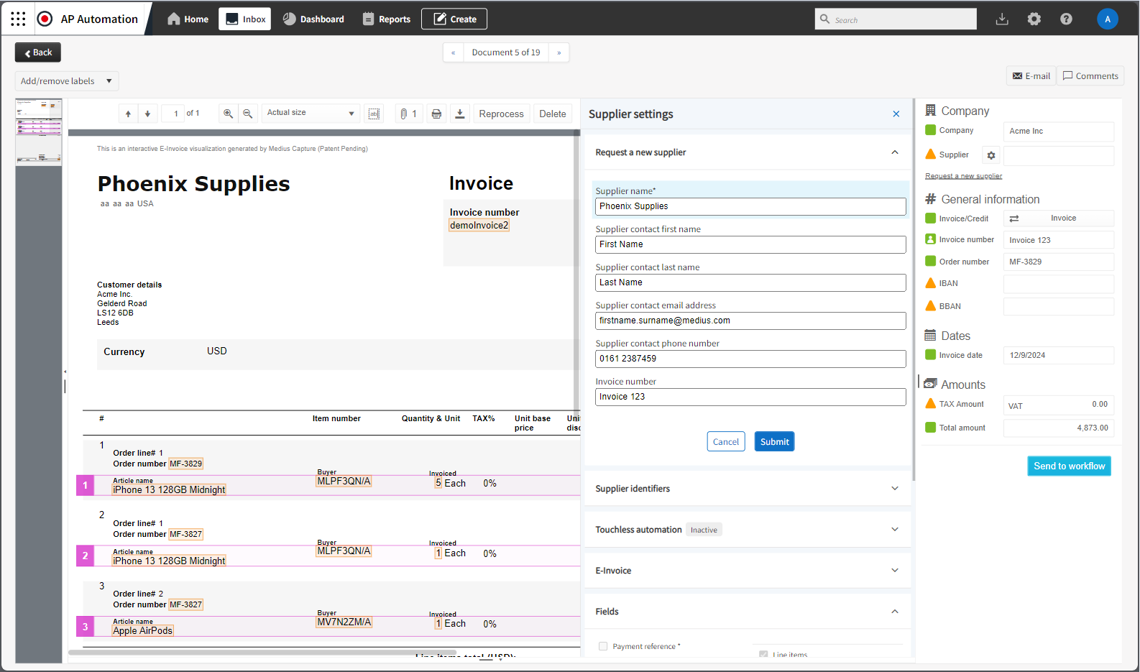This screenshot has width=1140, height=672.
Task: Swap Invoice/Credit type arrows icon
Action: [1014, 218]
